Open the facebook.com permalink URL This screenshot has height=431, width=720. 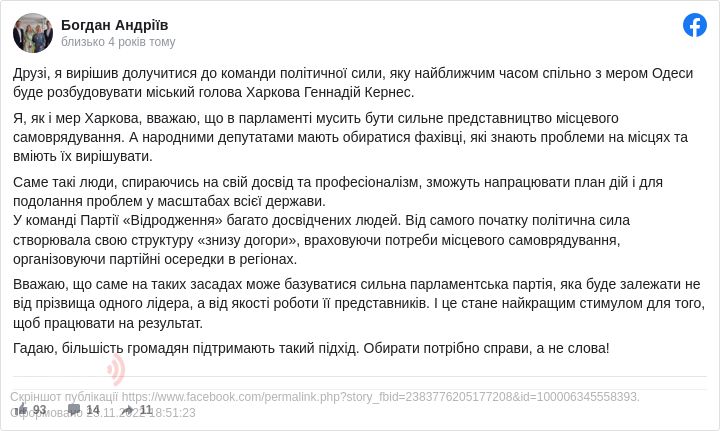[x=380, y=397]
